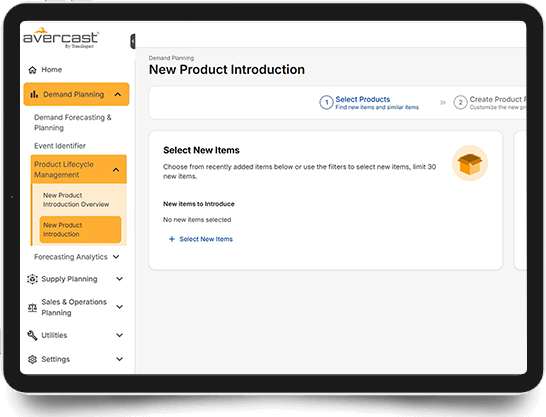Viewport: 546px width, 417px height.
Task: Expand the Forecasting Analytics chevron
Action: tap(116, 257)
